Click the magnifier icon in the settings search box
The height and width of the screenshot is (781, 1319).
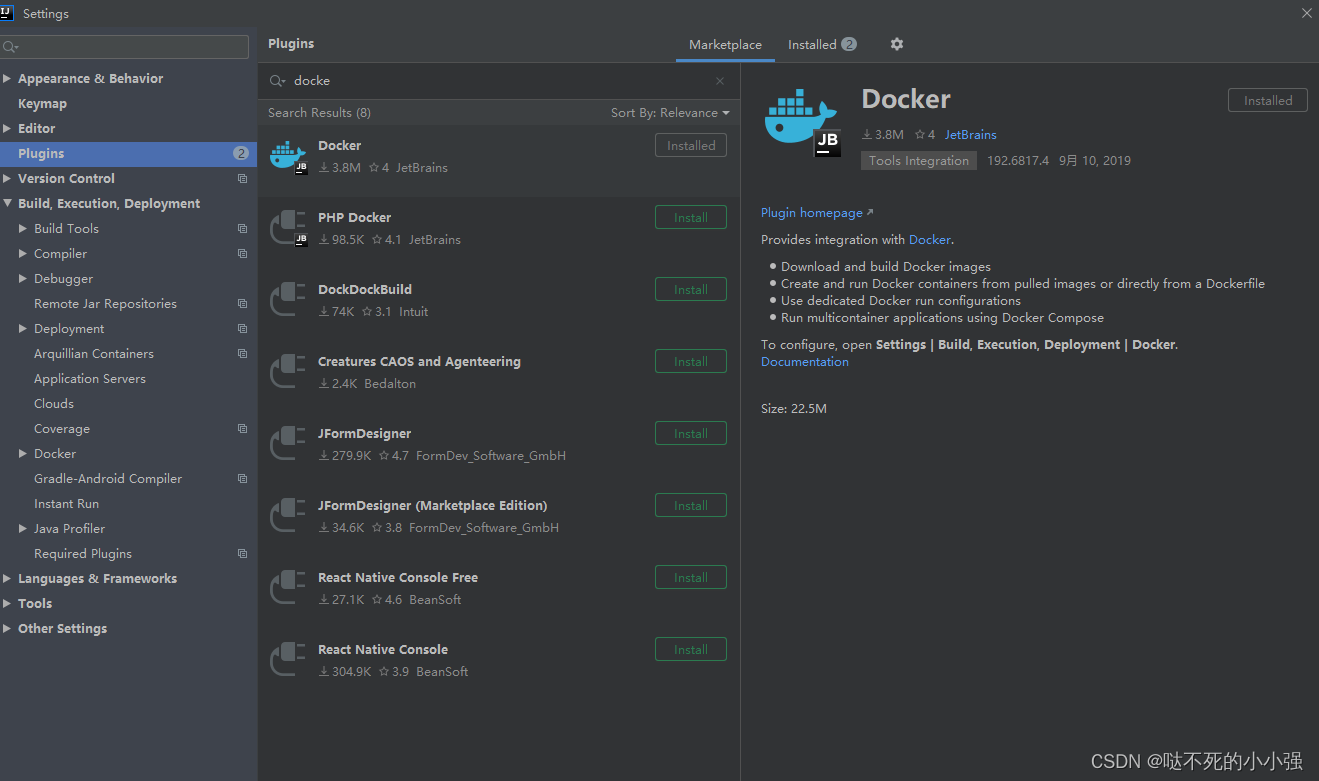coord(10,47)
